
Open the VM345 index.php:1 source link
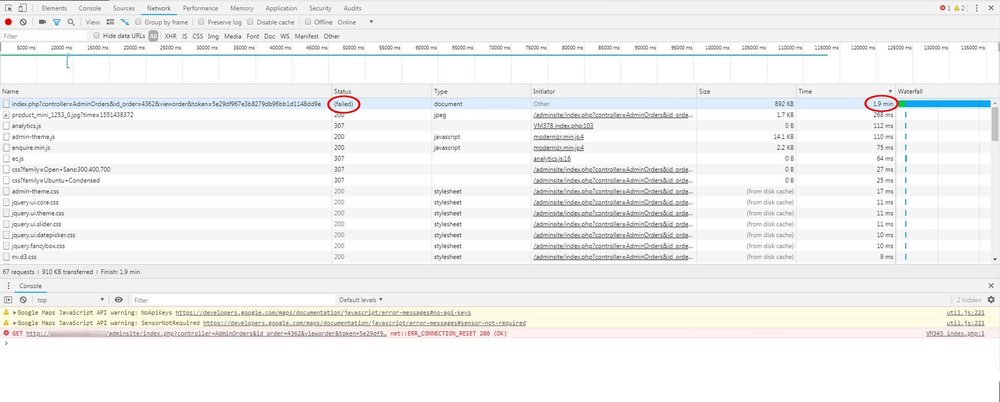(x=955, y=334)
